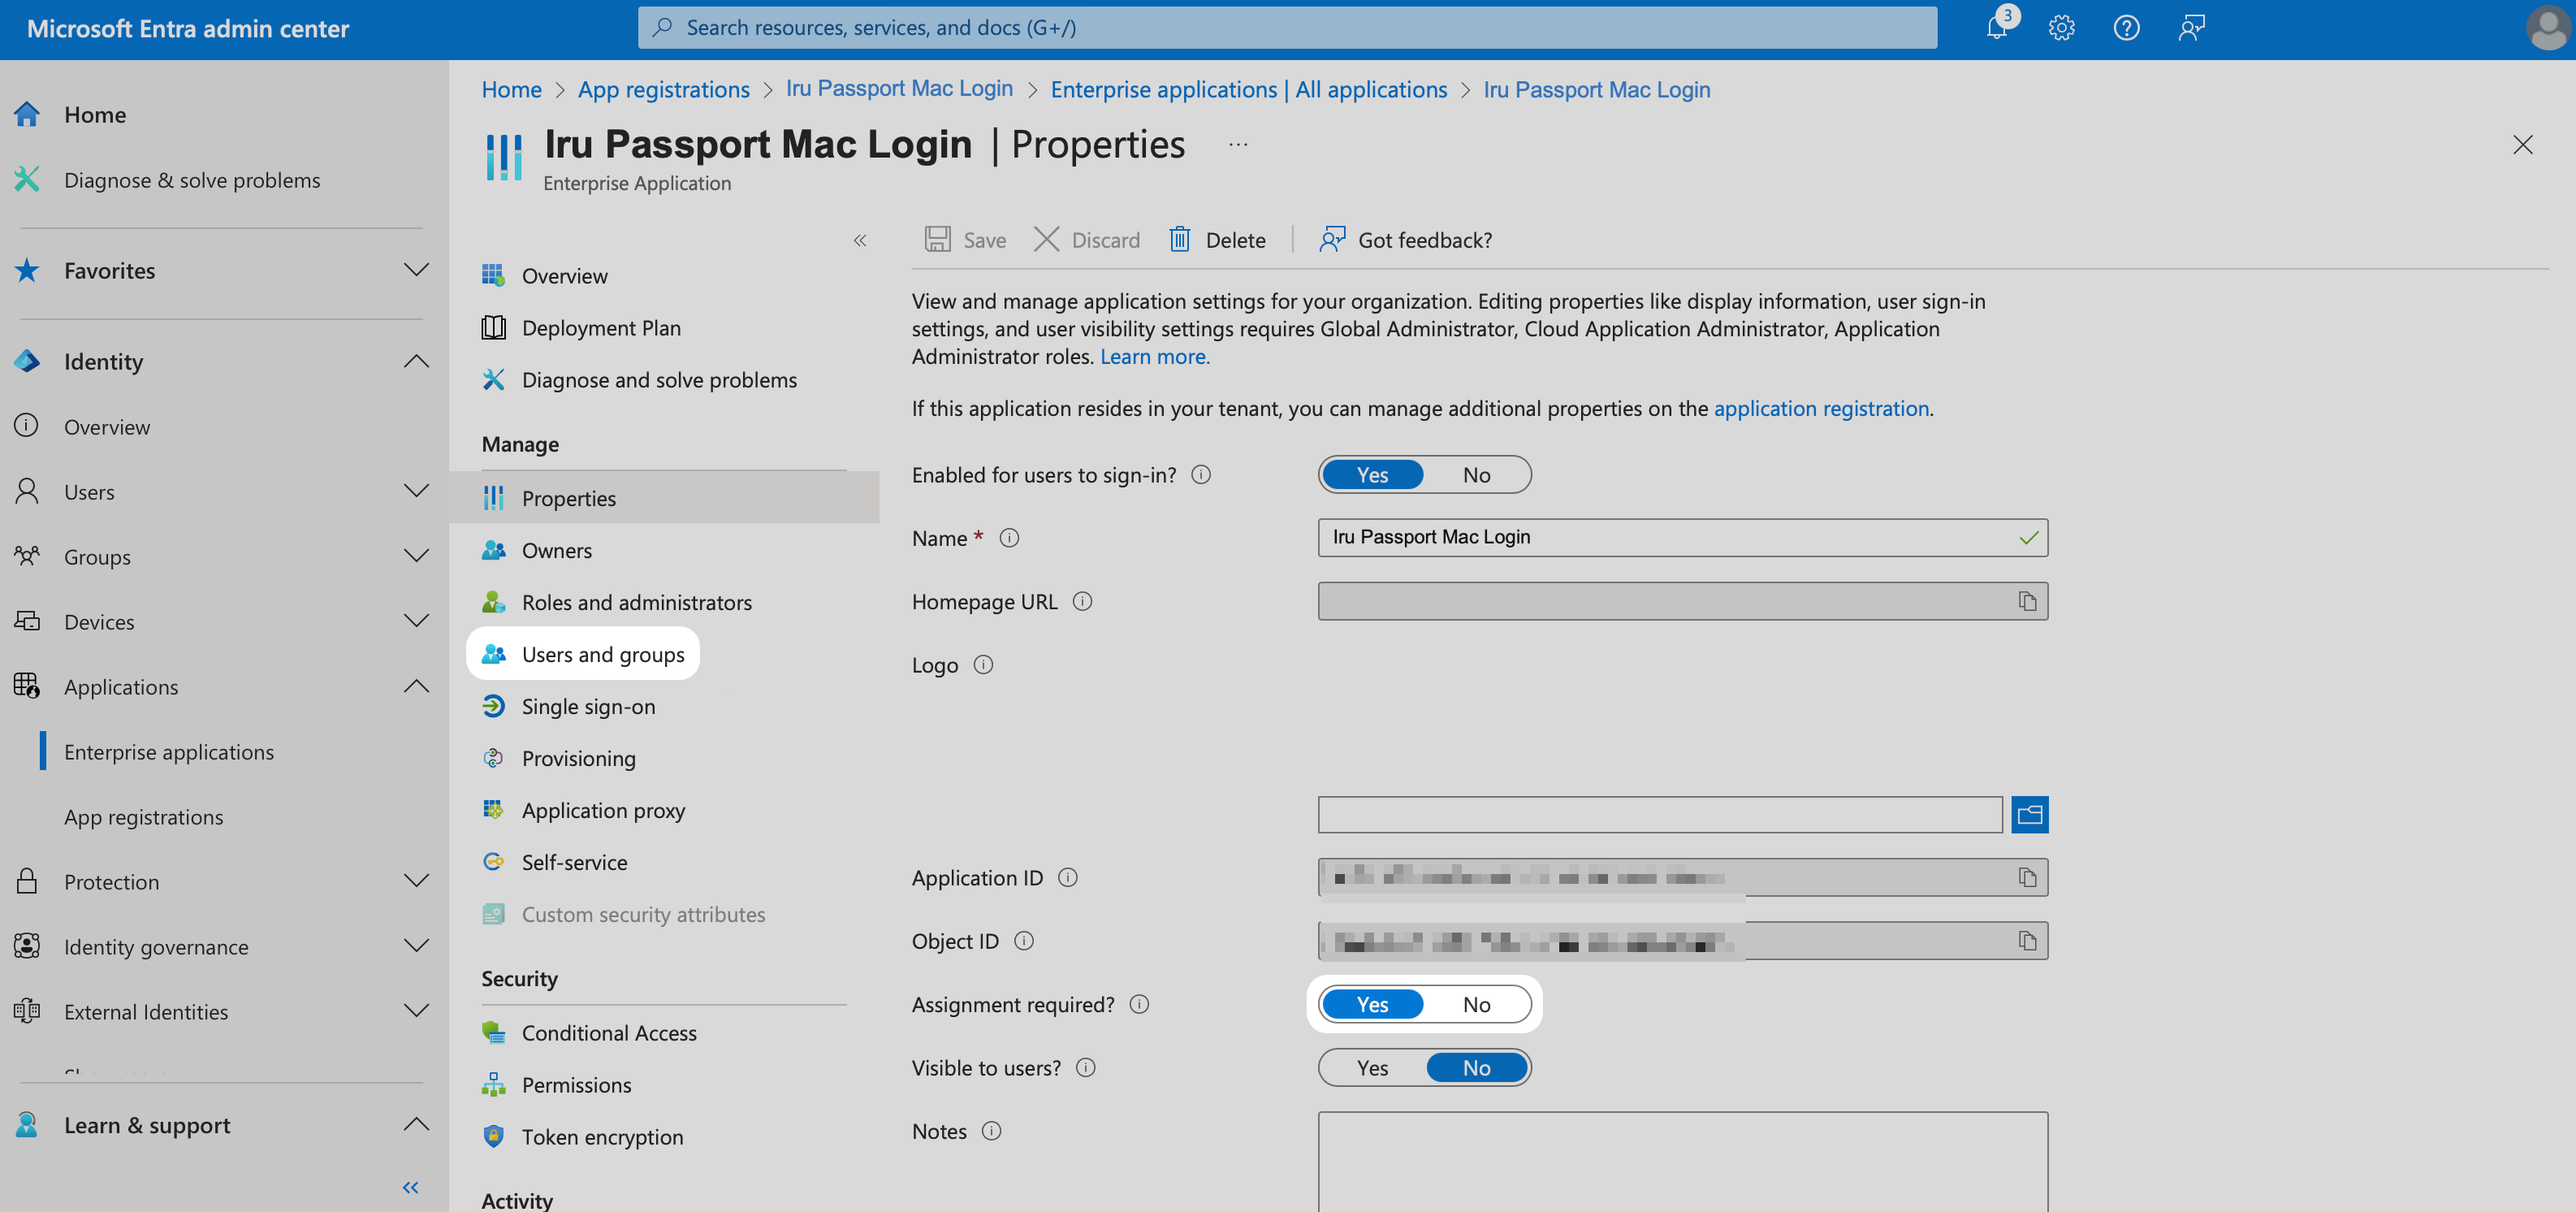
Task: Expand the Identity governance section
Action: coord(416,946)
